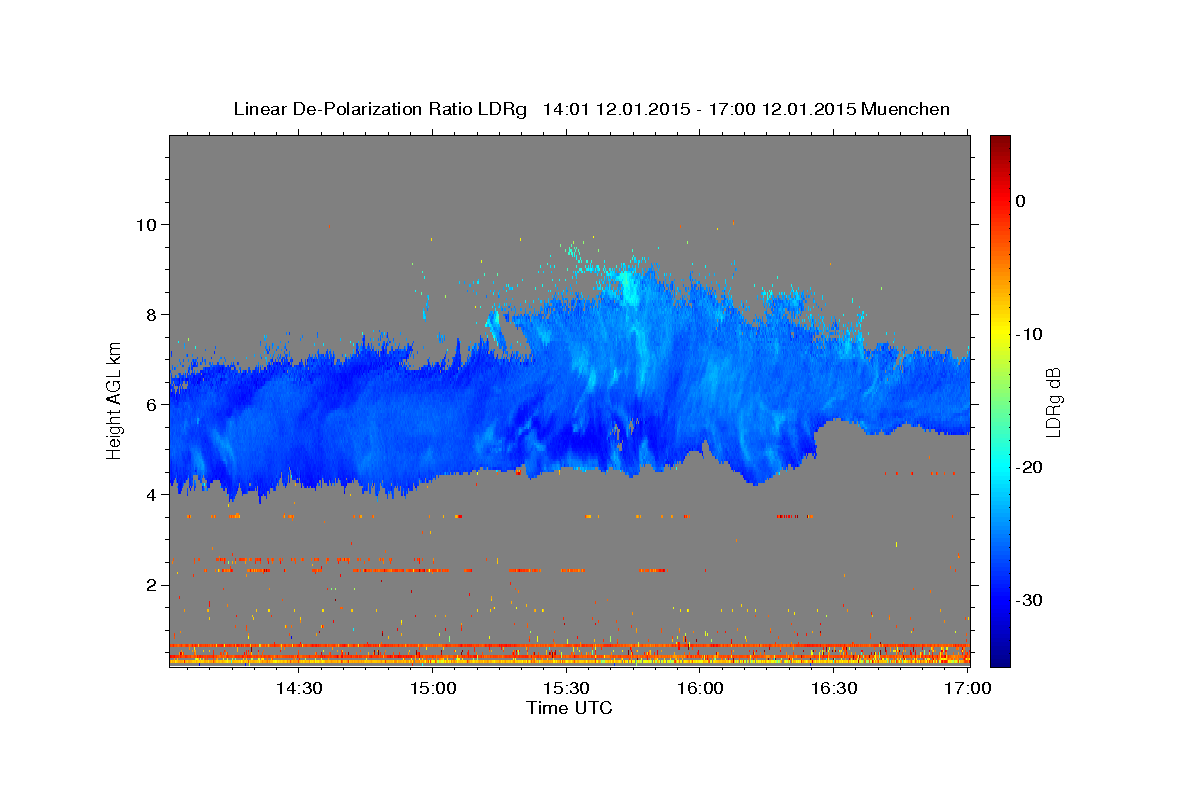The image size is (1200, 800).
Task: Click the end time "17:00 12.01.2015" in title
Action: 782,109
